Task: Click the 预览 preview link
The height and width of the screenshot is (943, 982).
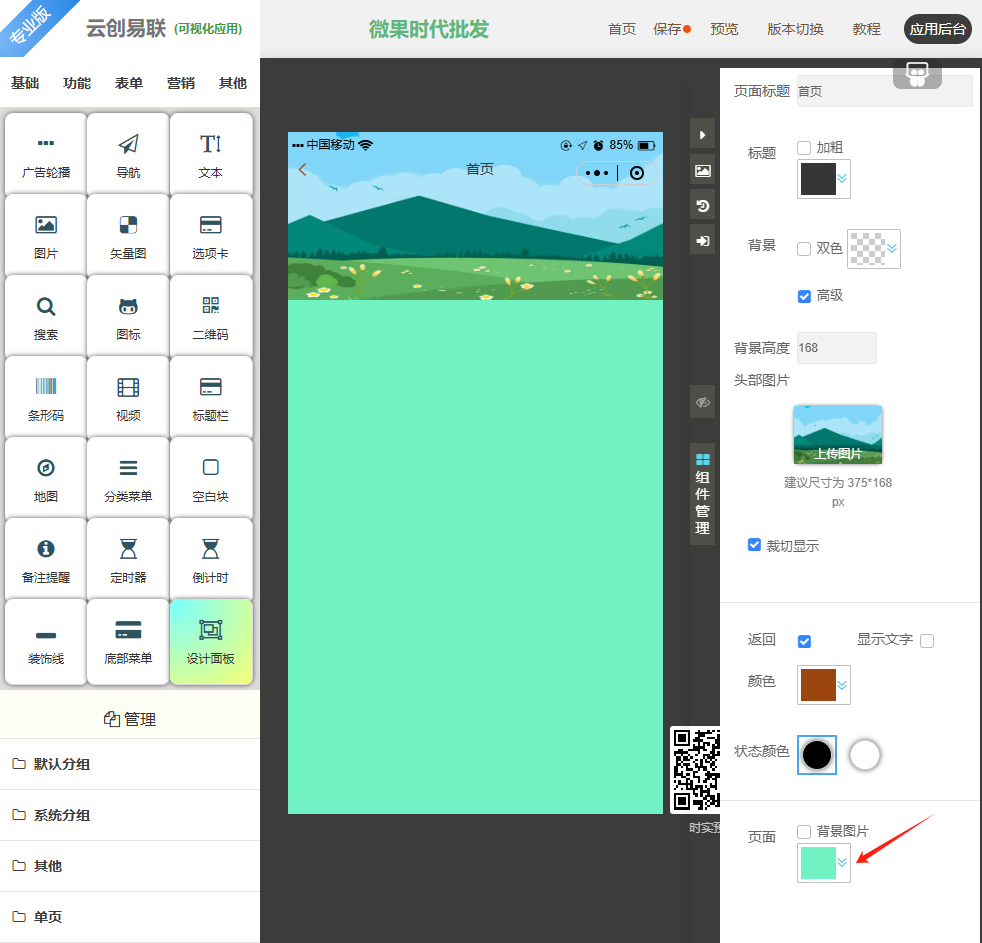Action: tap(724, 29)
